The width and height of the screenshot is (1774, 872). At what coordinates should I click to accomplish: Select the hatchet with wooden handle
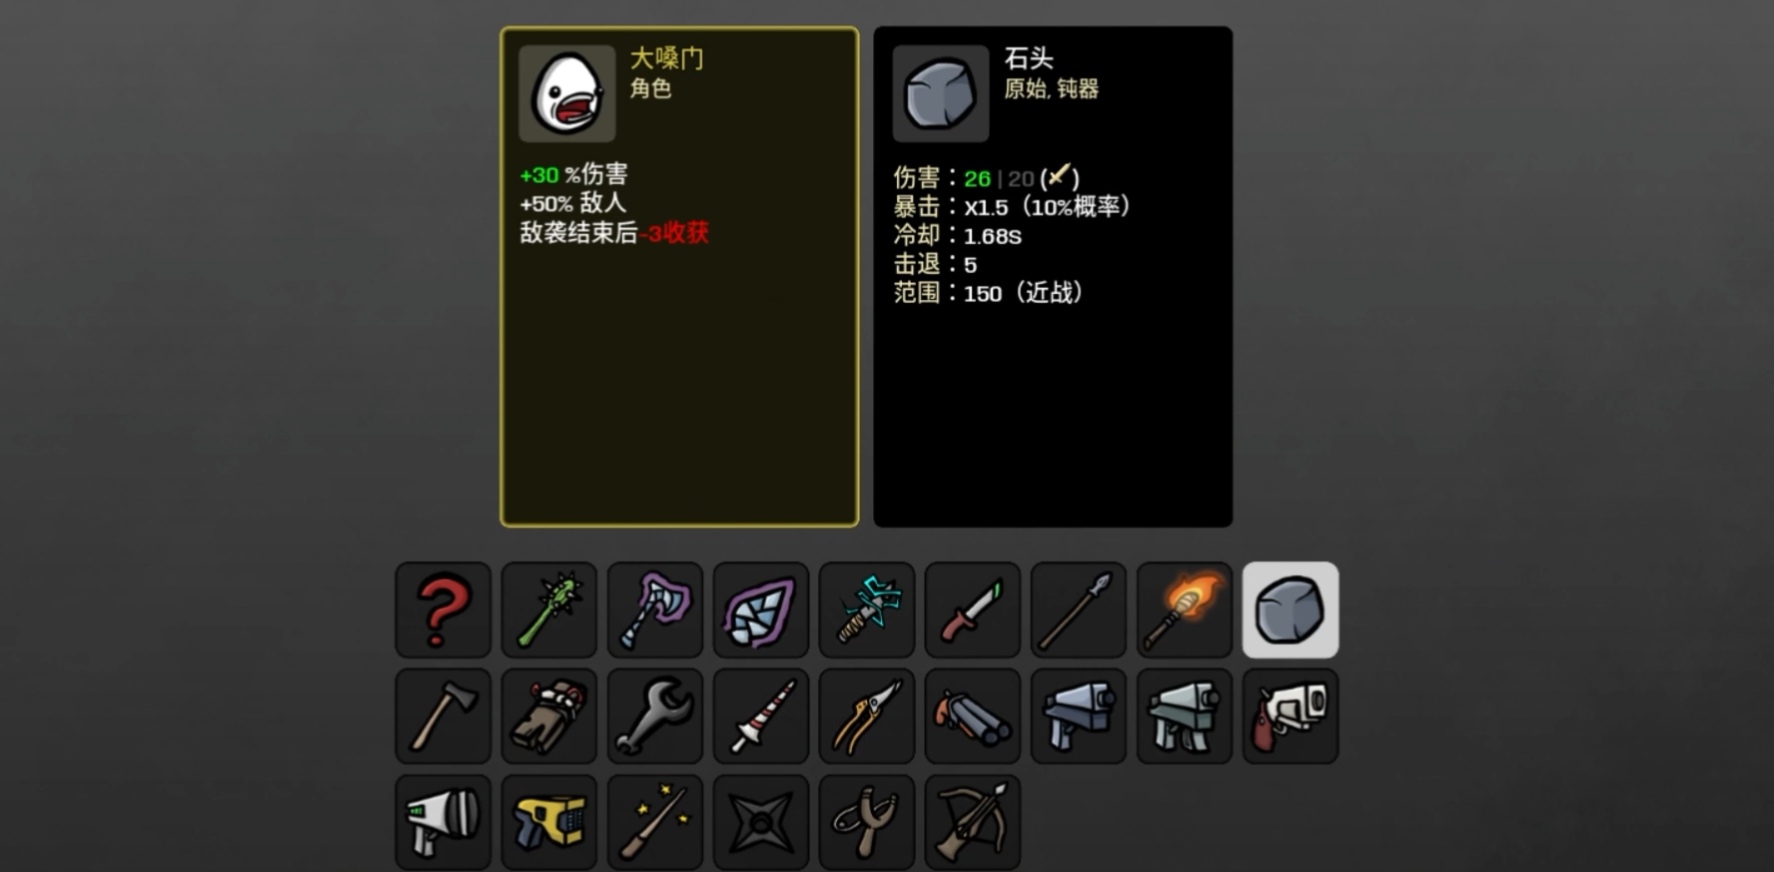(x=443, y=716)
